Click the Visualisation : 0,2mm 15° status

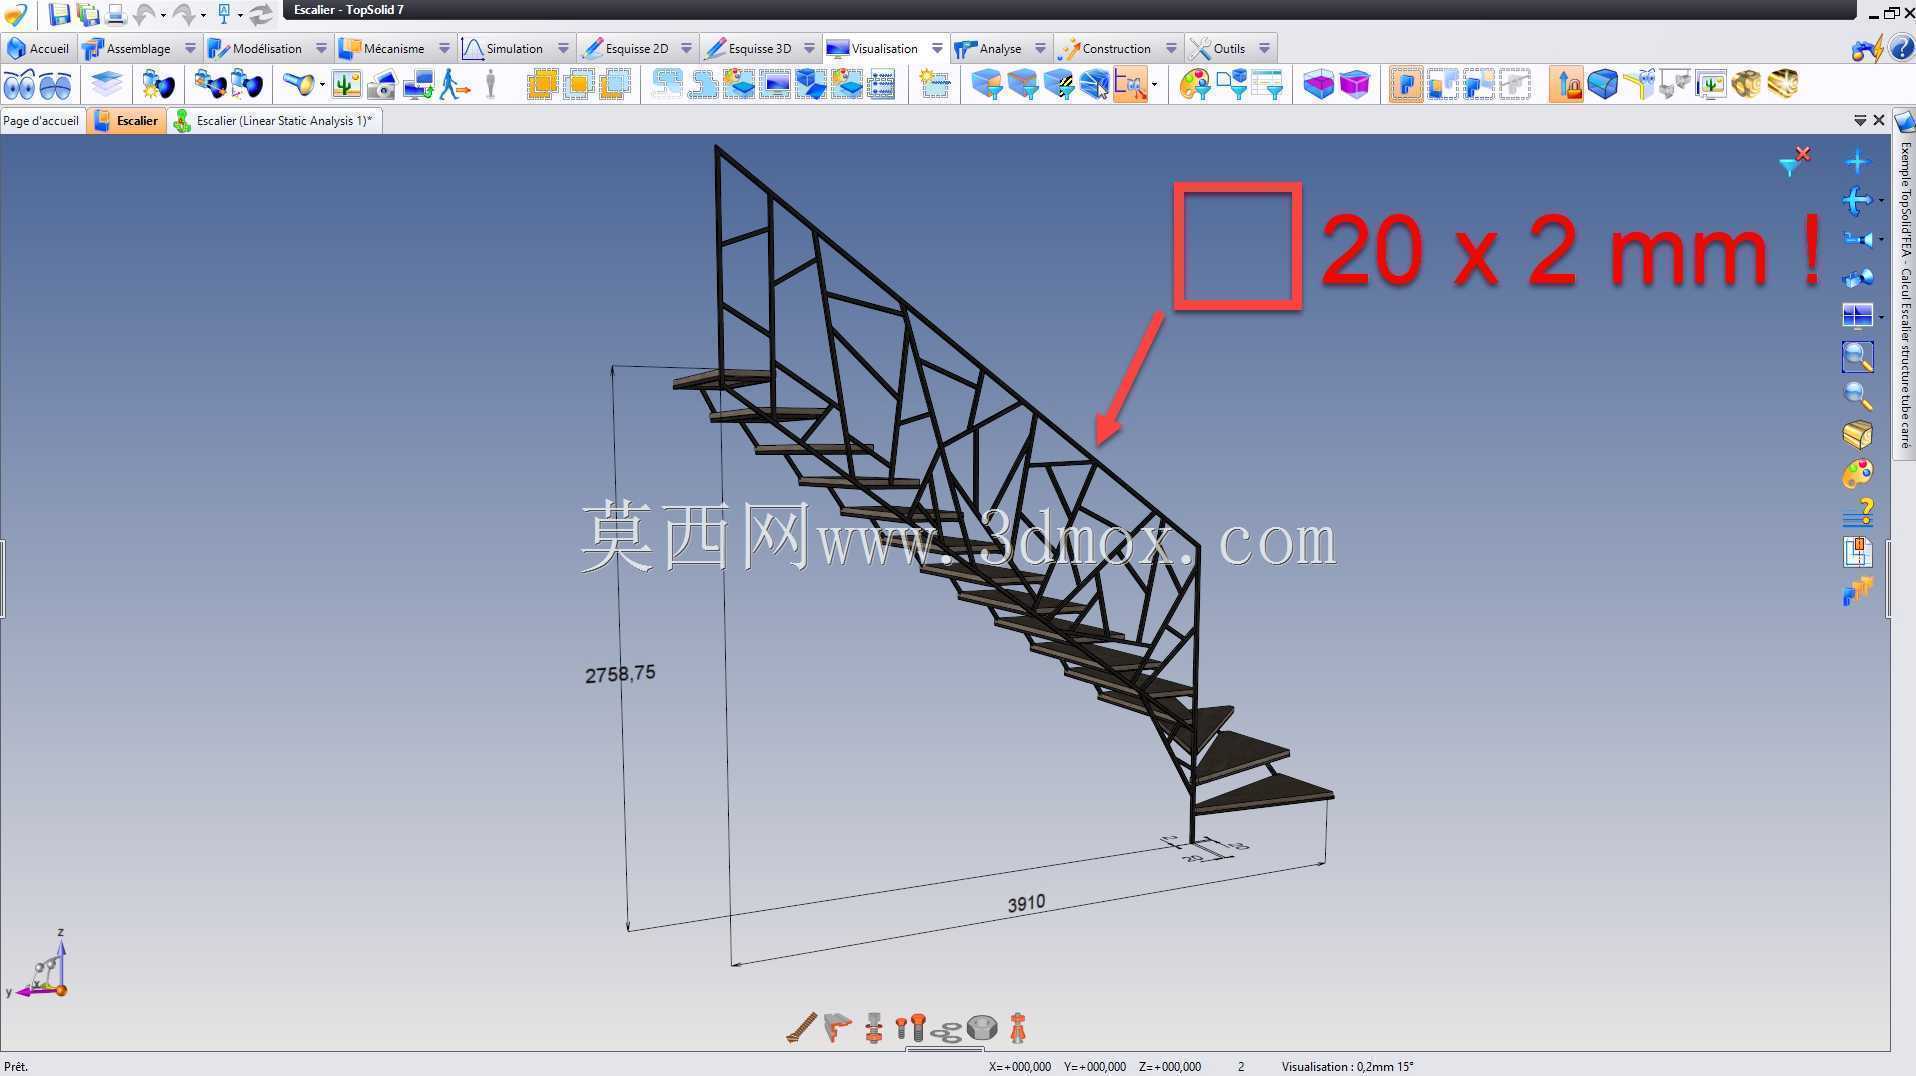(x=1347, y=1067)
